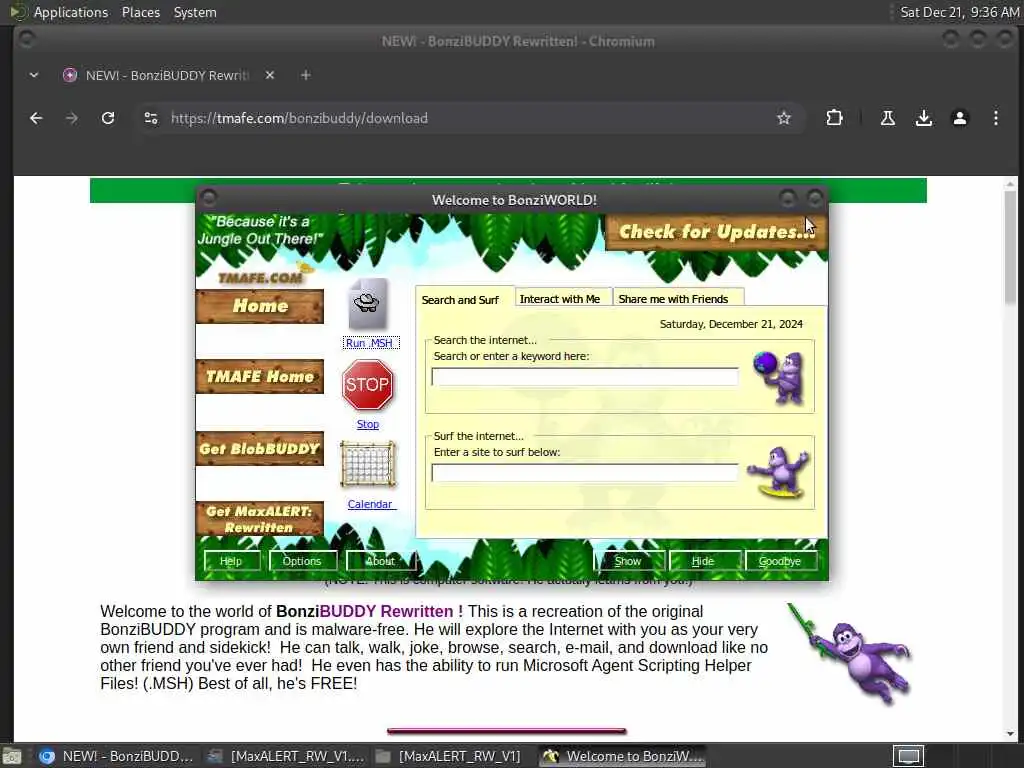Open the System menu
The height and width of the screenshot is (768, 1024).
pos(195,12)
